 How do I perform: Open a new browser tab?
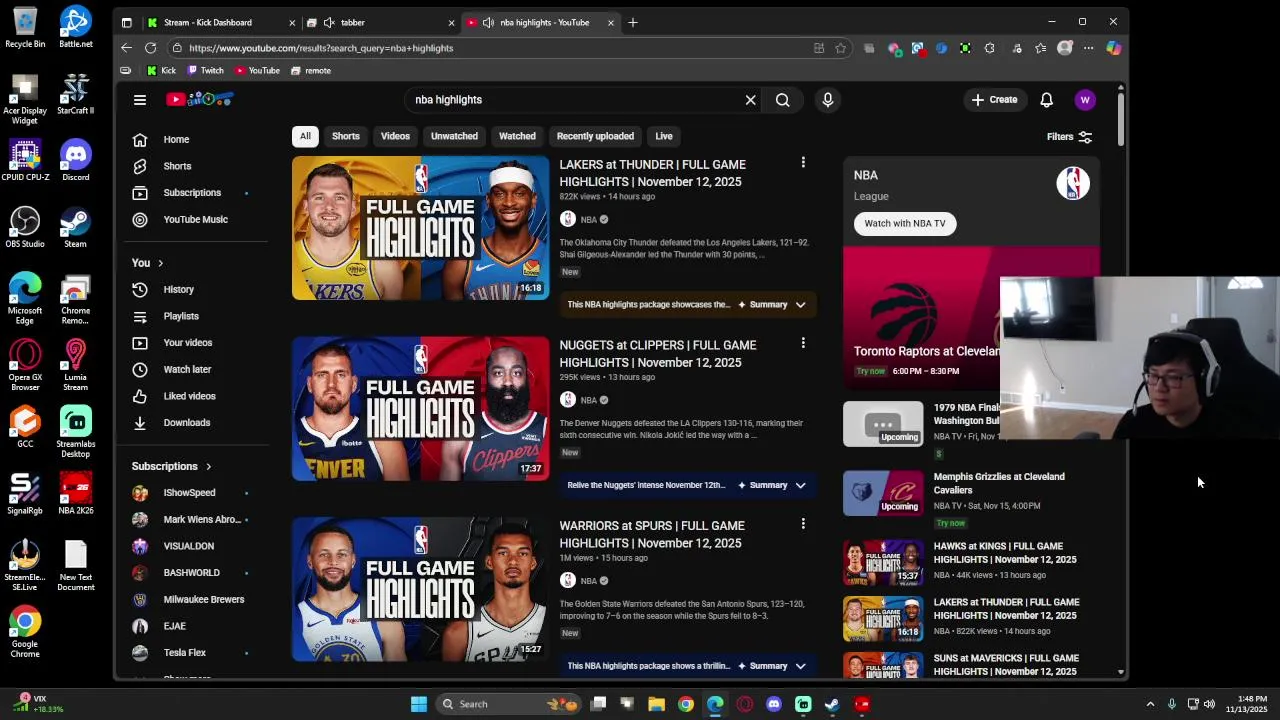tap(633, 22)
